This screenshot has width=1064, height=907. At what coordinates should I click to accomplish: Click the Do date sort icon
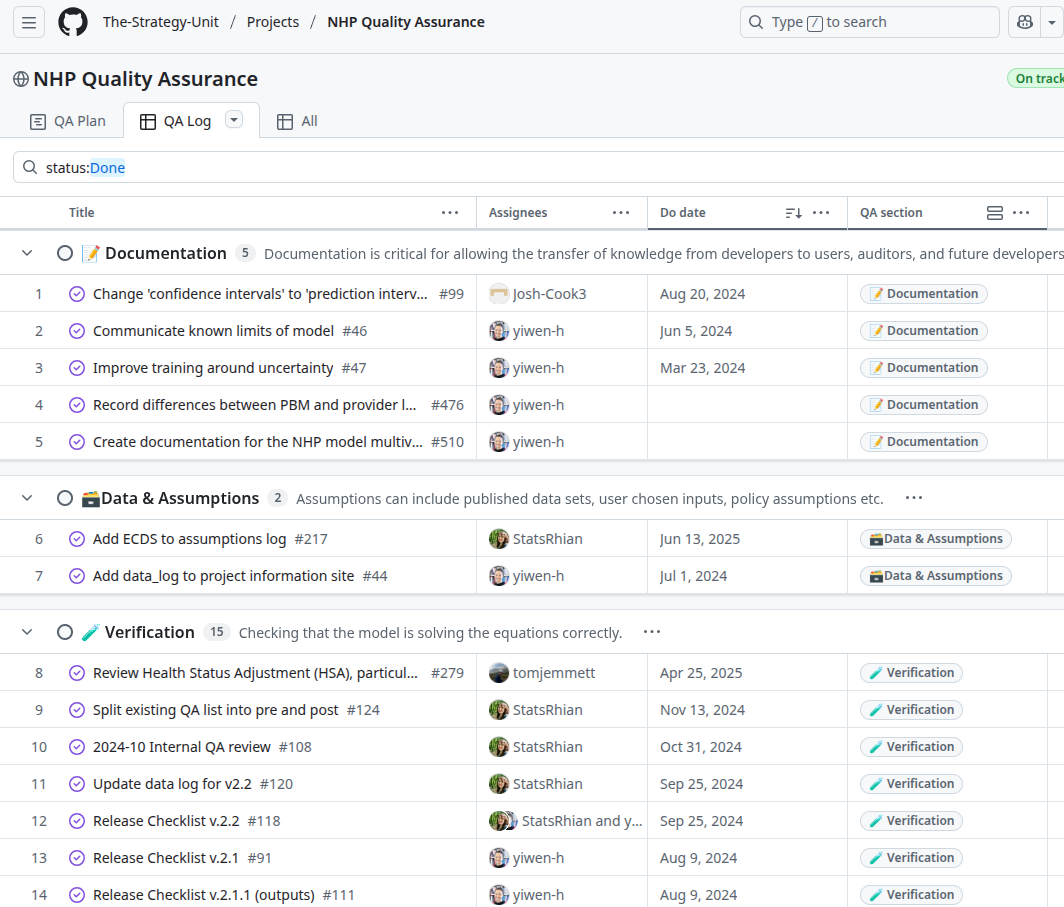793,213
